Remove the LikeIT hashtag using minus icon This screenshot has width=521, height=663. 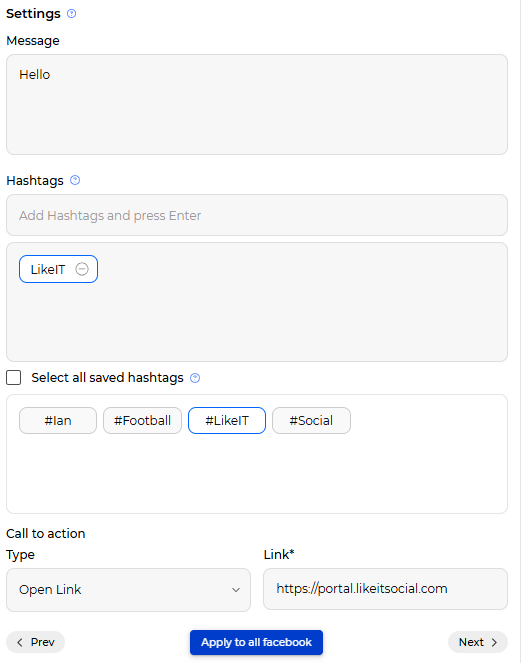tap(82, 269)
